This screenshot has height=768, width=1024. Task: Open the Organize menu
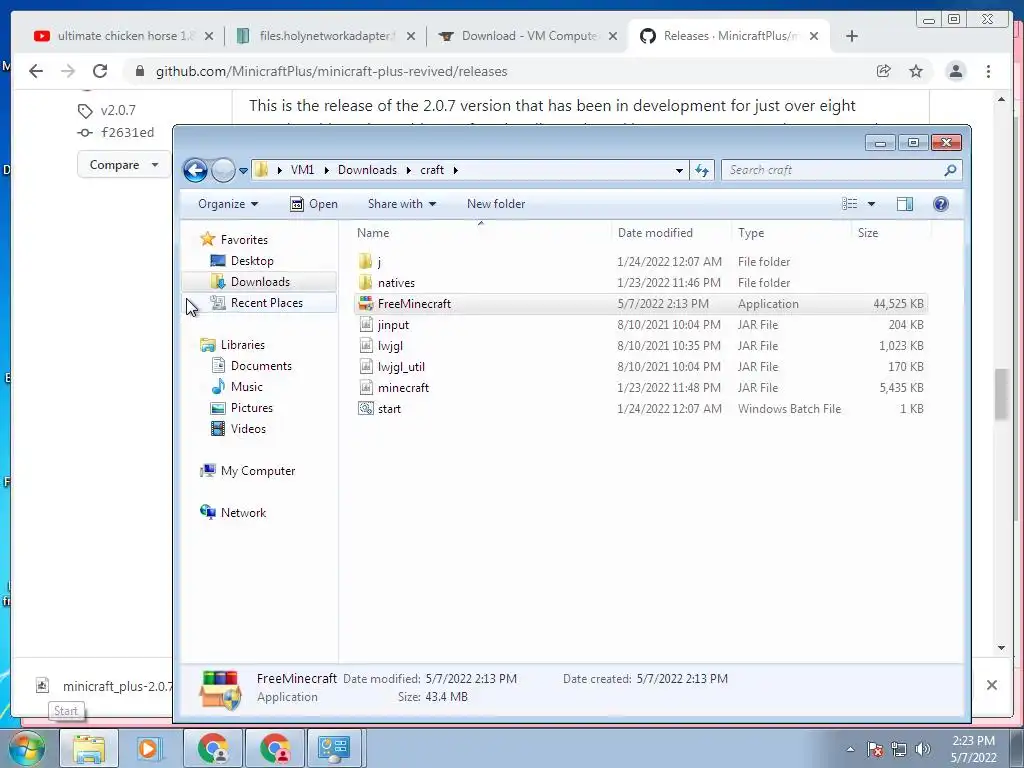pos(228,204)
